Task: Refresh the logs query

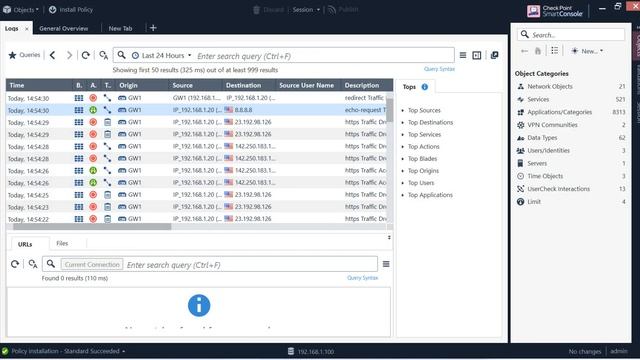Action: (85, 55)
